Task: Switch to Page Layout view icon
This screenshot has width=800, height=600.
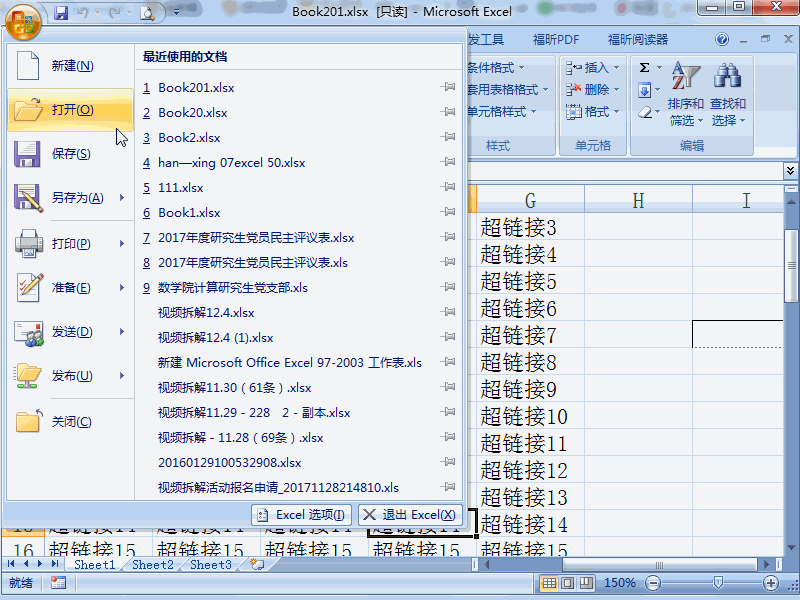Action: click(x=567, y=583)
